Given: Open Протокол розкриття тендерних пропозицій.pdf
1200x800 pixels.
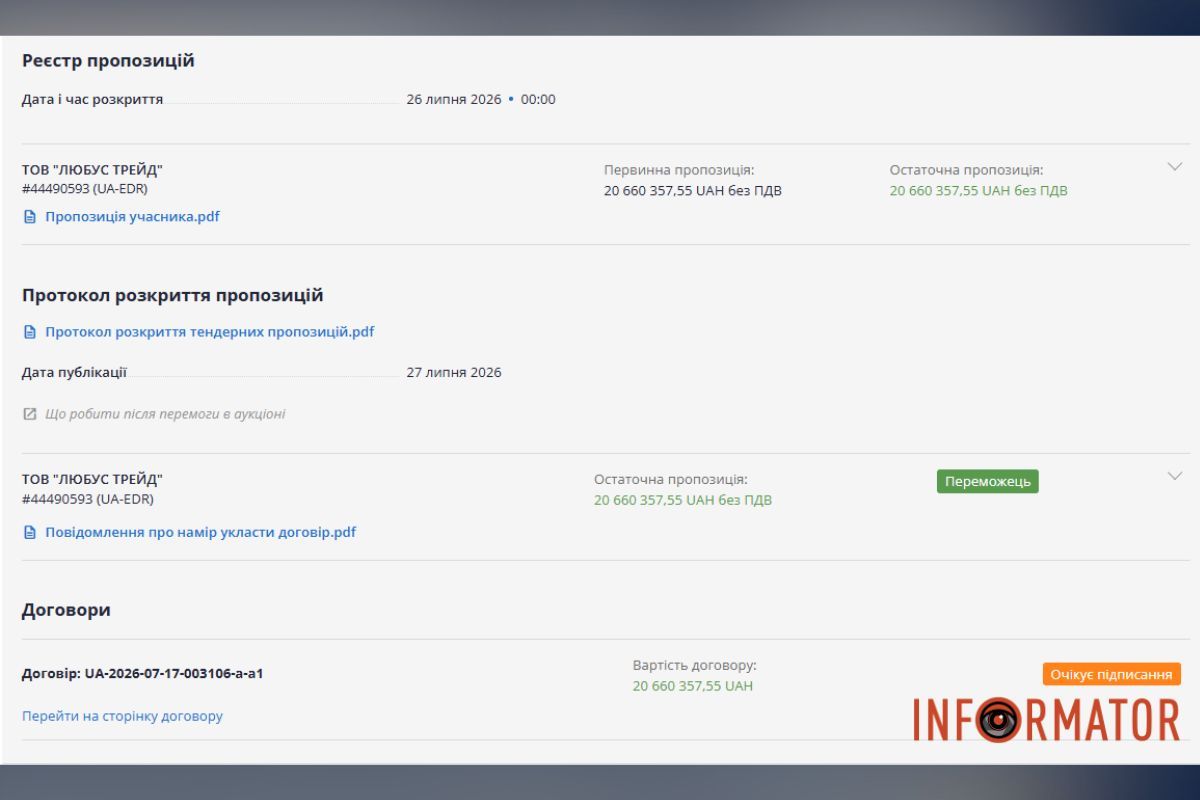Looking at the screenshot, I should 210,332.
